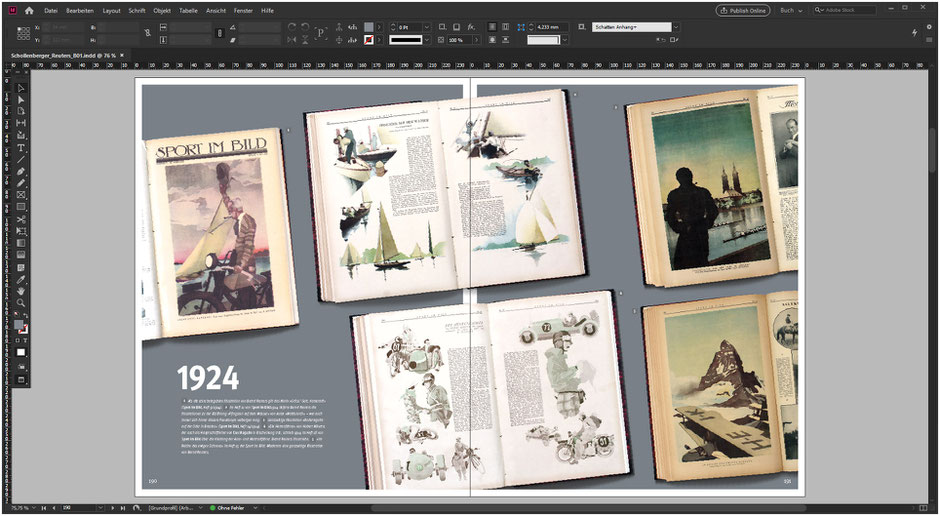Select the Zoom magnifier tool
This screenshot has width=940, height=516.
point(21,303)
